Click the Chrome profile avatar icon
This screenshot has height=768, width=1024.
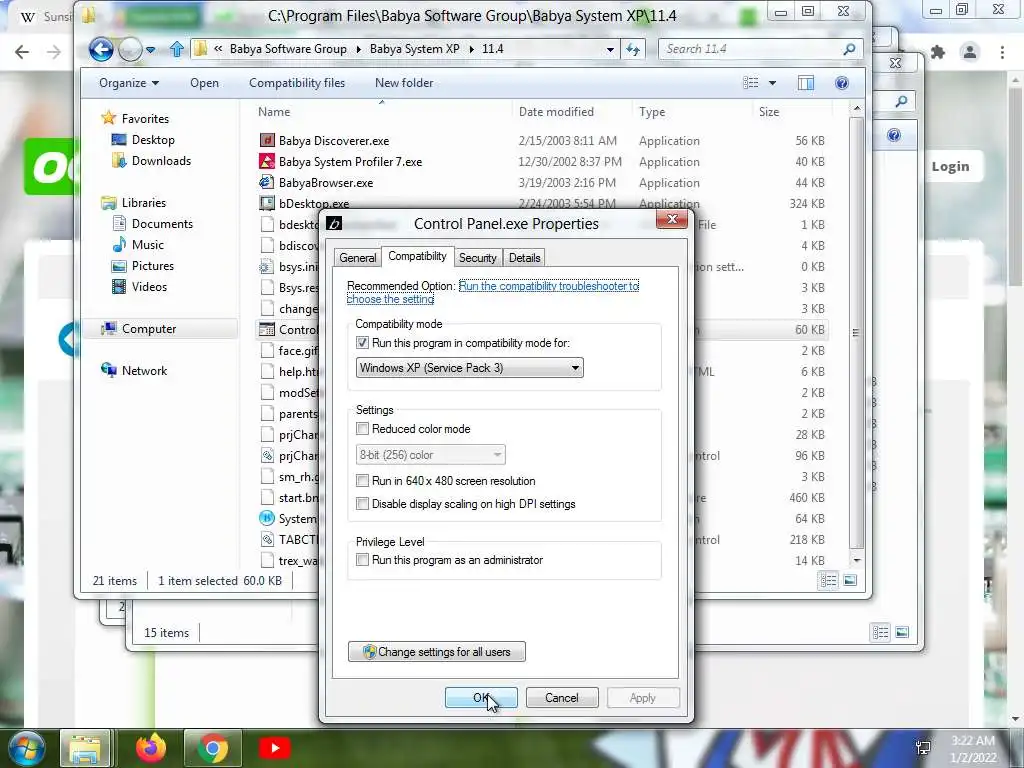pyautogui.click(x=970, y=52)
